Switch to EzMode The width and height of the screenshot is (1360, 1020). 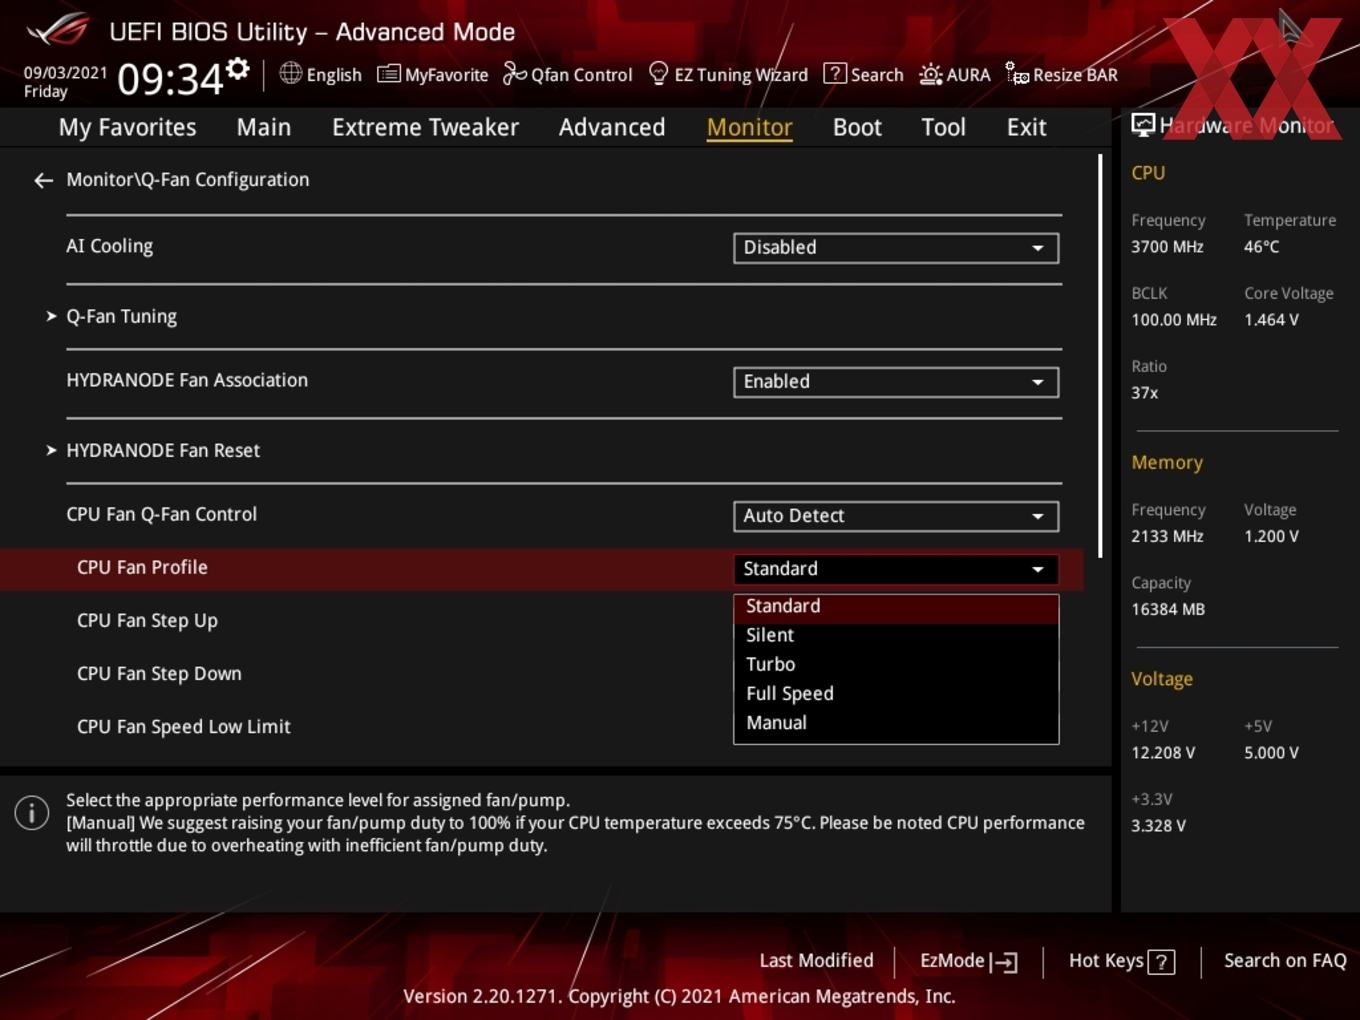[968, 961]
